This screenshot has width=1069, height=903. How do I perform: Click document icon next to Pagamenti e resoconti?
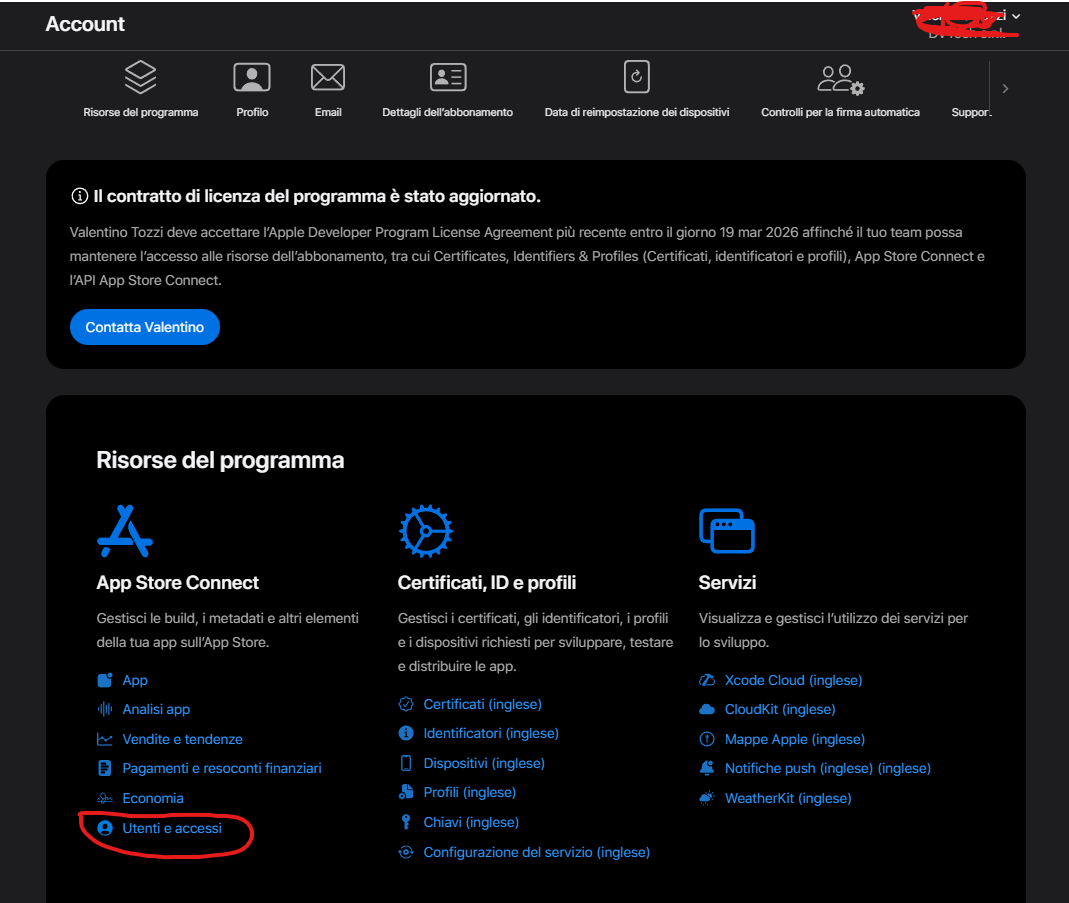(x=104, y=768)
